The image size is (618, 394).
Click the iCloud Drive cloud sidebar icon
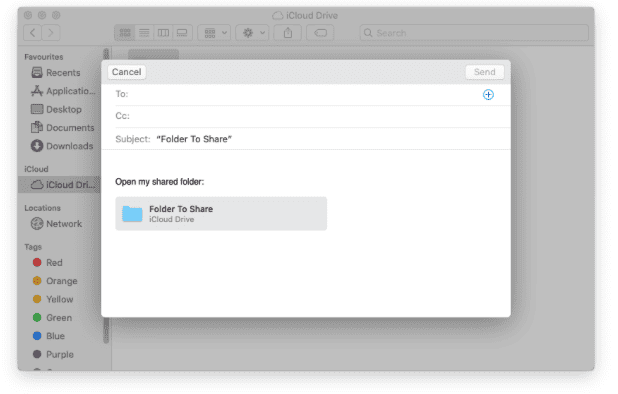point(37,184)
